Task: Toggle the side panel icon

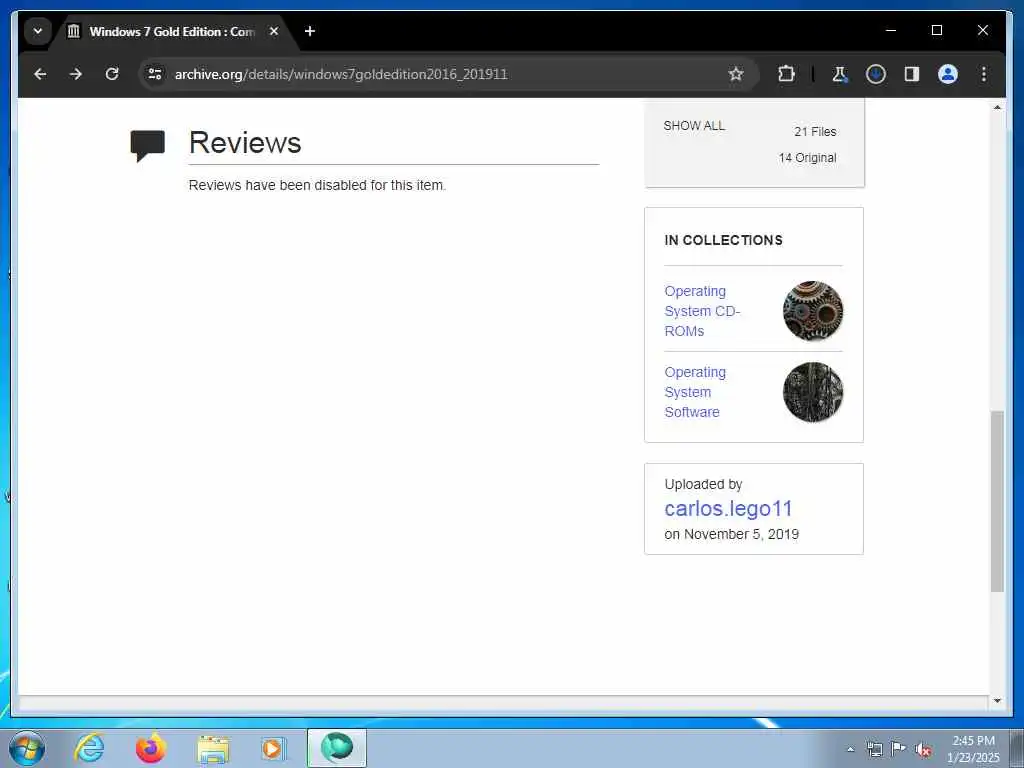Action: 912,74
